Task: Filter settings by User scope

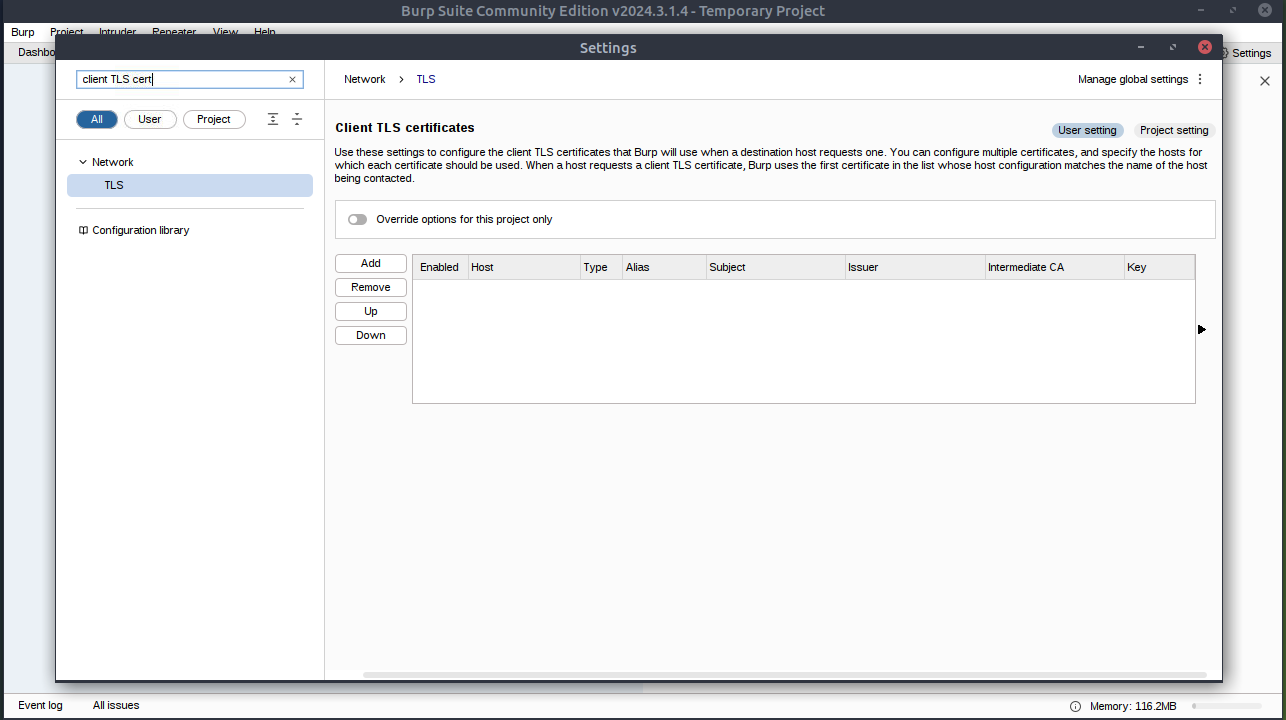Action: coord(150,119)
